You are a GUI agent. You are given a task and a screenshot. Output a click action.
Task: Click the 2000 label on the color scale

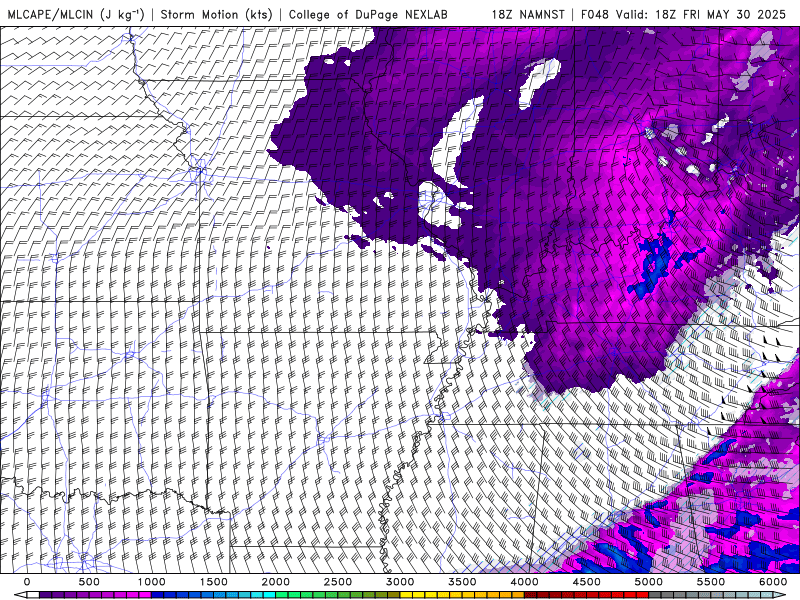pos(276,582)
